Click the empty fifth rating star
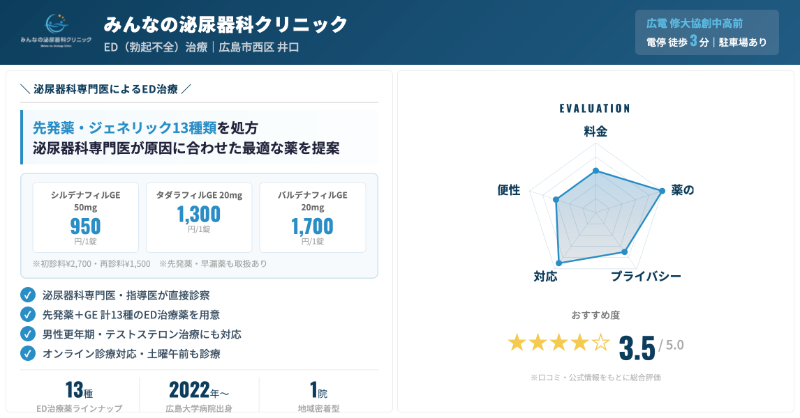Viewport: 800px width, 418px height. 600,343
